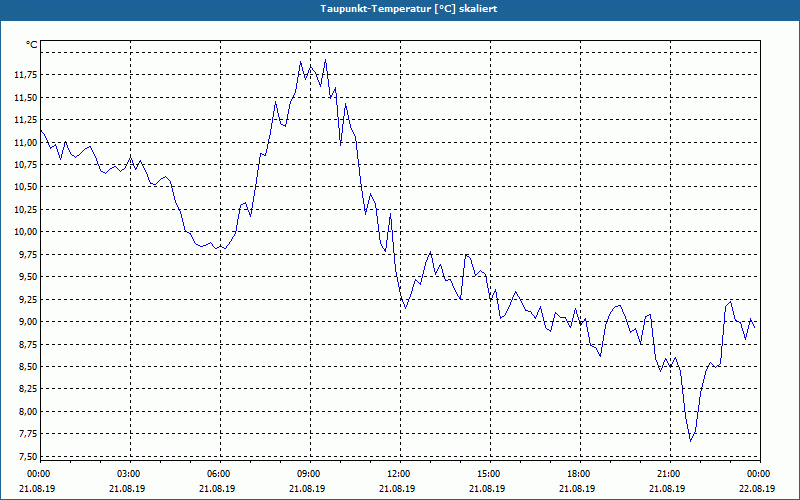Click the 10,50 y-axis label
Viewport: 800px width, 500px height.
[26, 187]
